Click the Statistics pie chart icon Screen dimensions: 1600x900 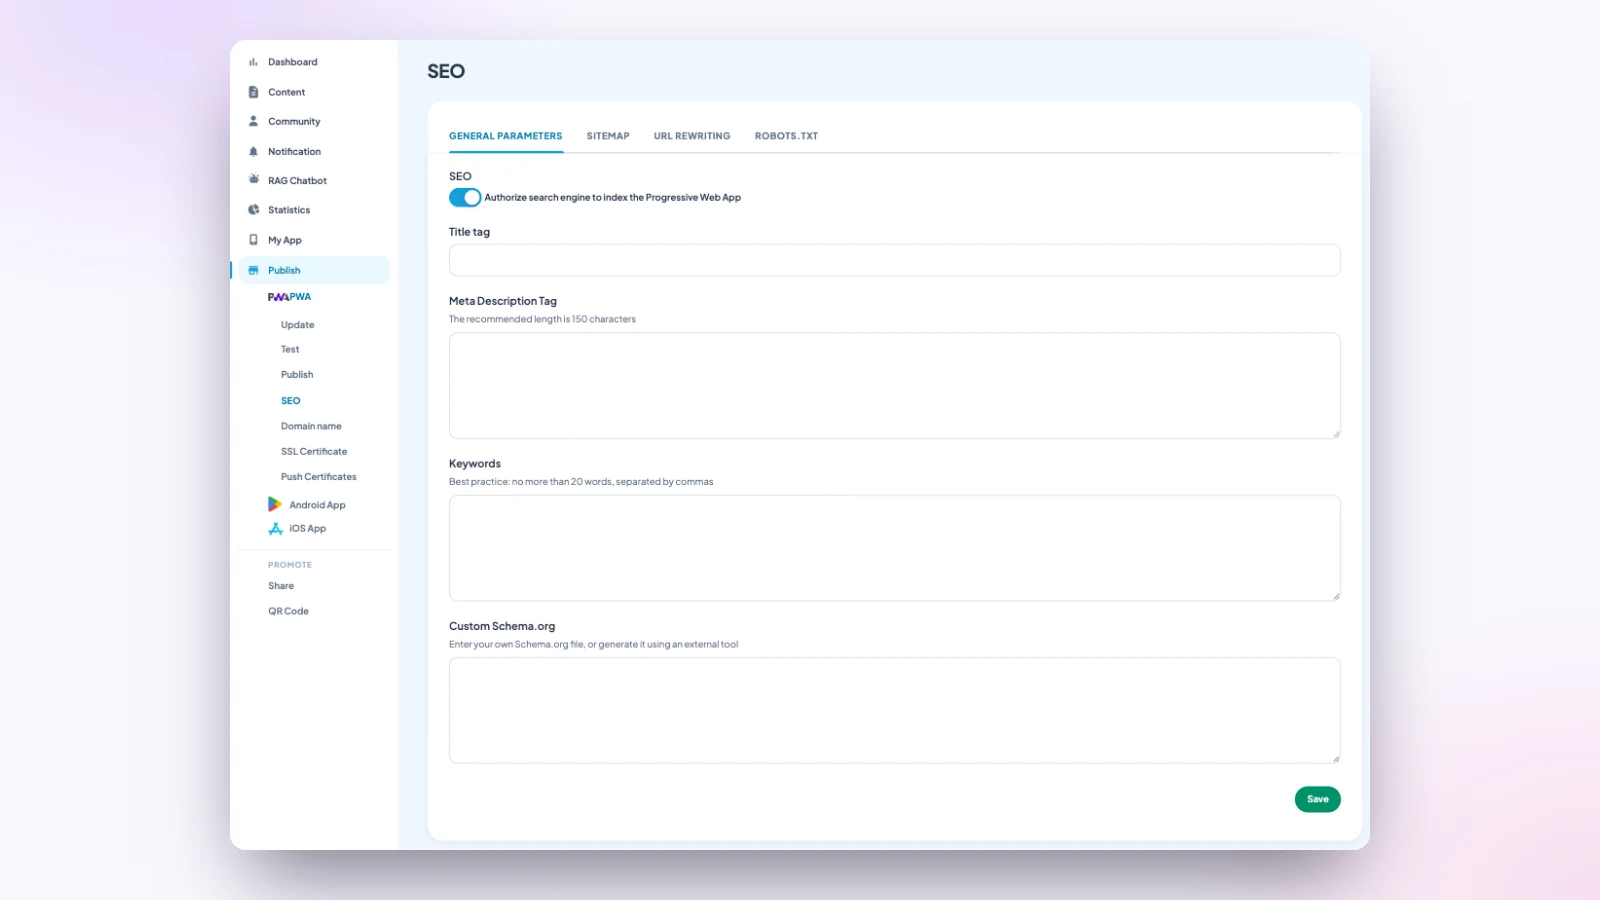253,210
